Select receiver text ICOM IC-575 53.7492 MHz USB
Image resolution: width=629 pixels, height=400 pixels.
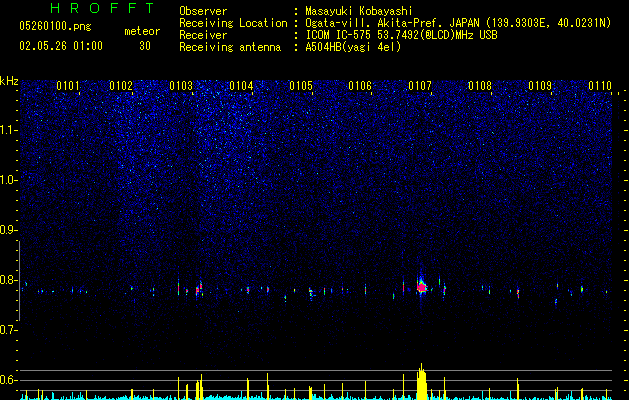pyautogui.click(x=401, y=35)
